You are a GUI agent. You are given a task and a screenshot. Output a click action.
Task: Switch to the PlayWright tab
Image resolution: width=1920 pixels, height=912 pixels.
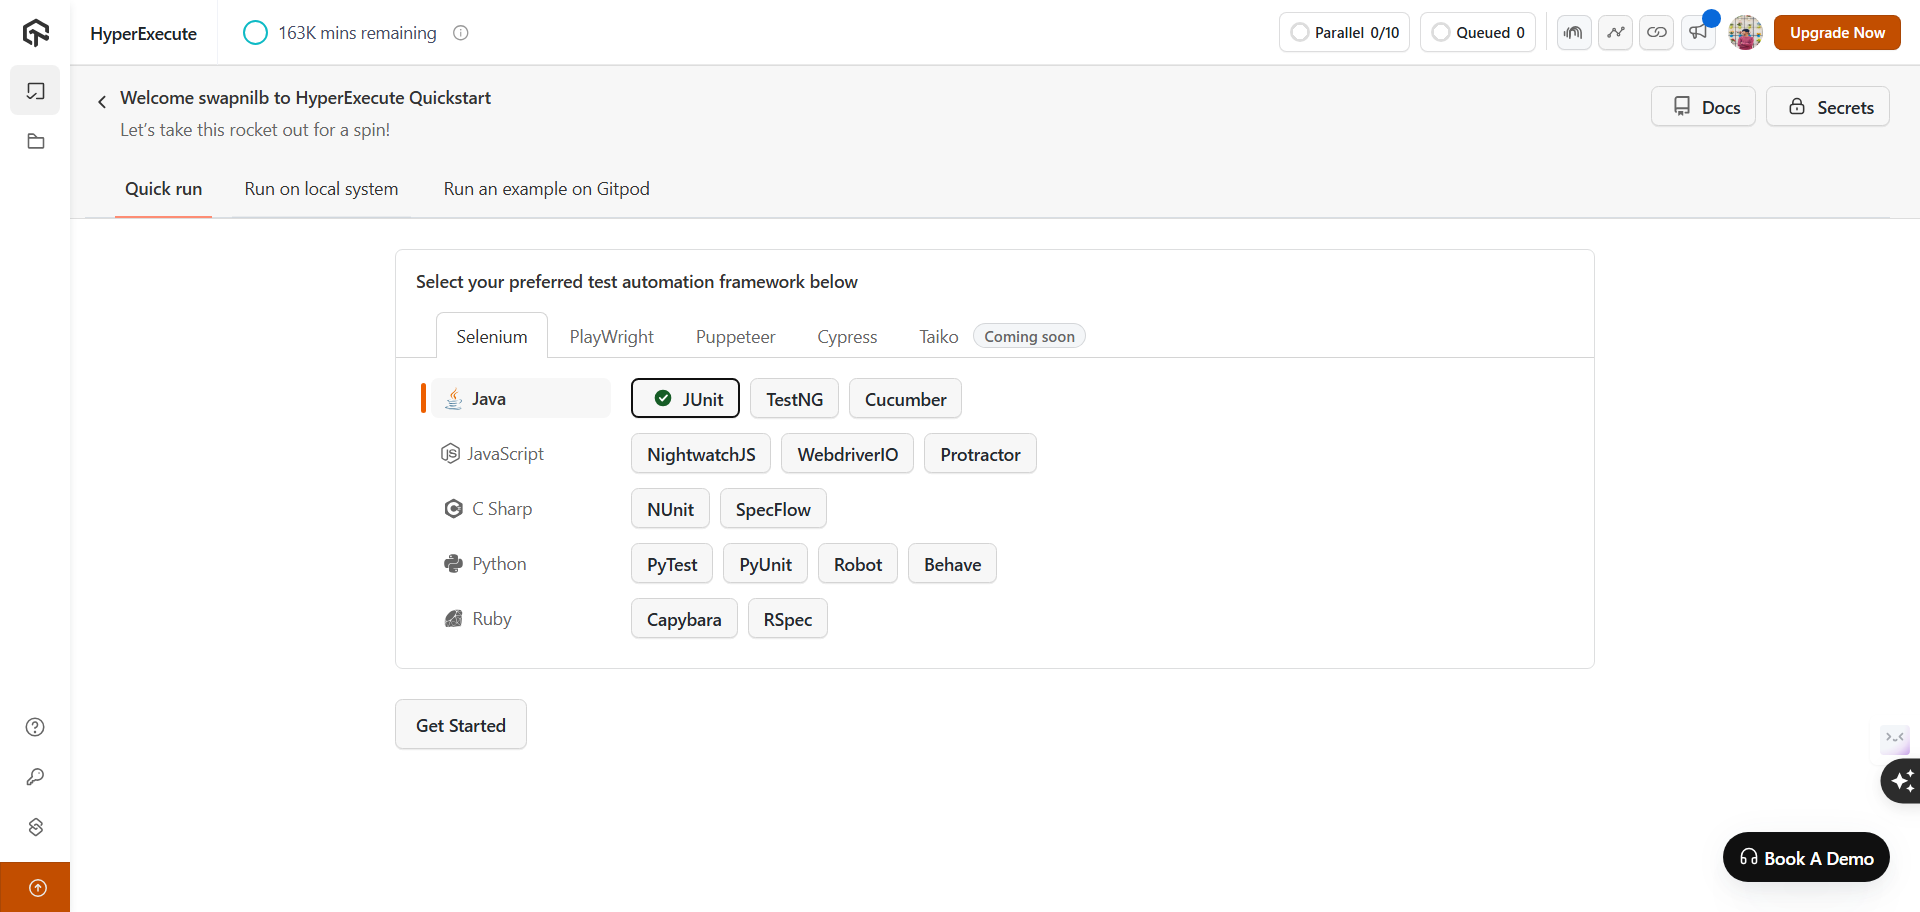[611, 337]
